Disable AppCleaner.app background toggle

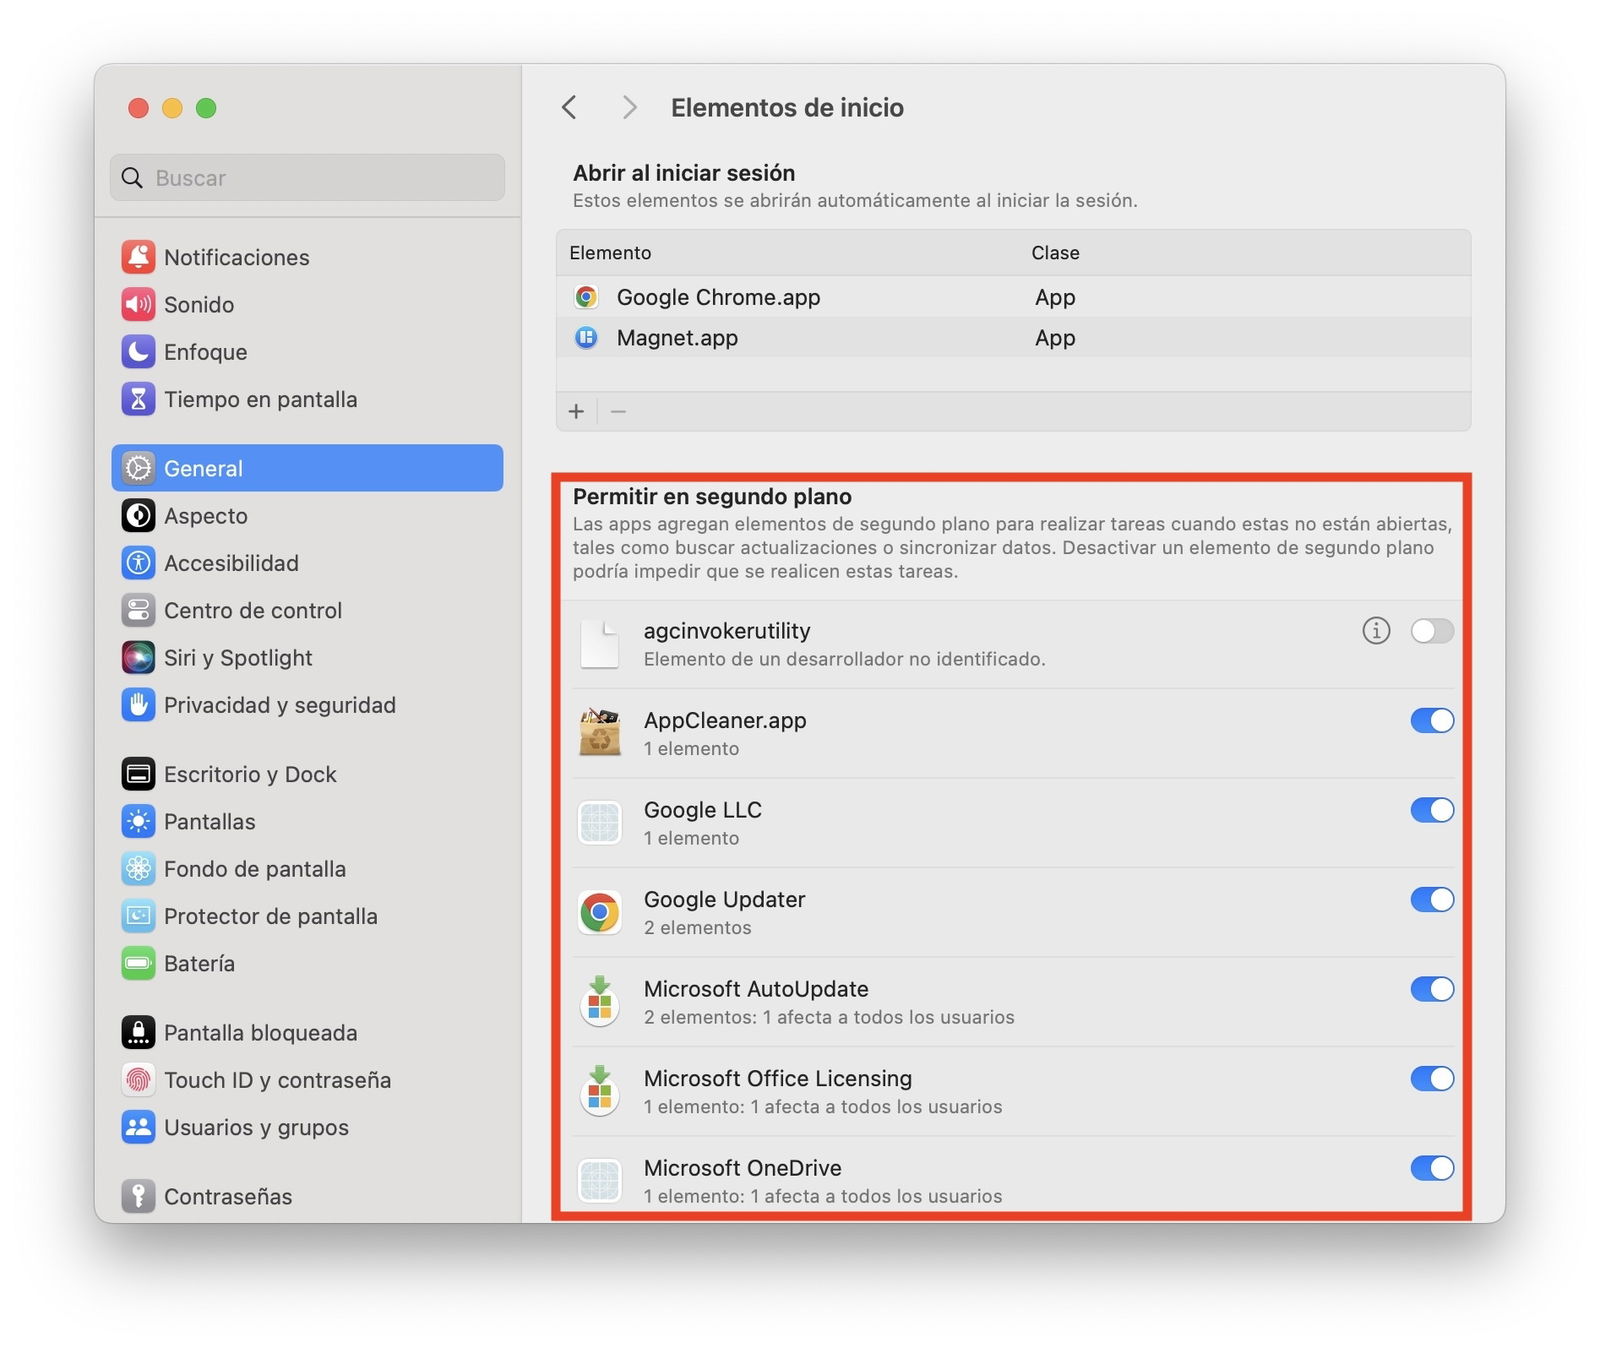tap(1432, 720)
